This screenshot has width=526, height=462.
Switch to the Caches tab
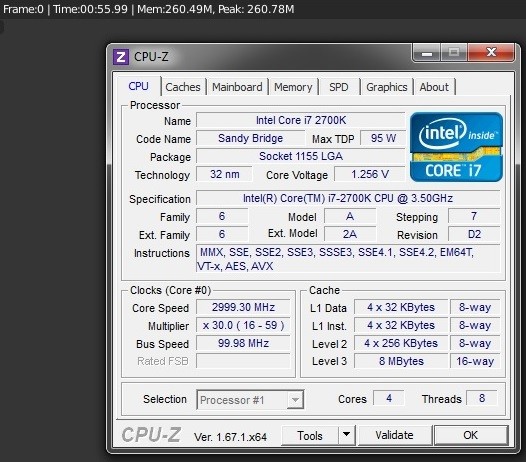point(183,87)
